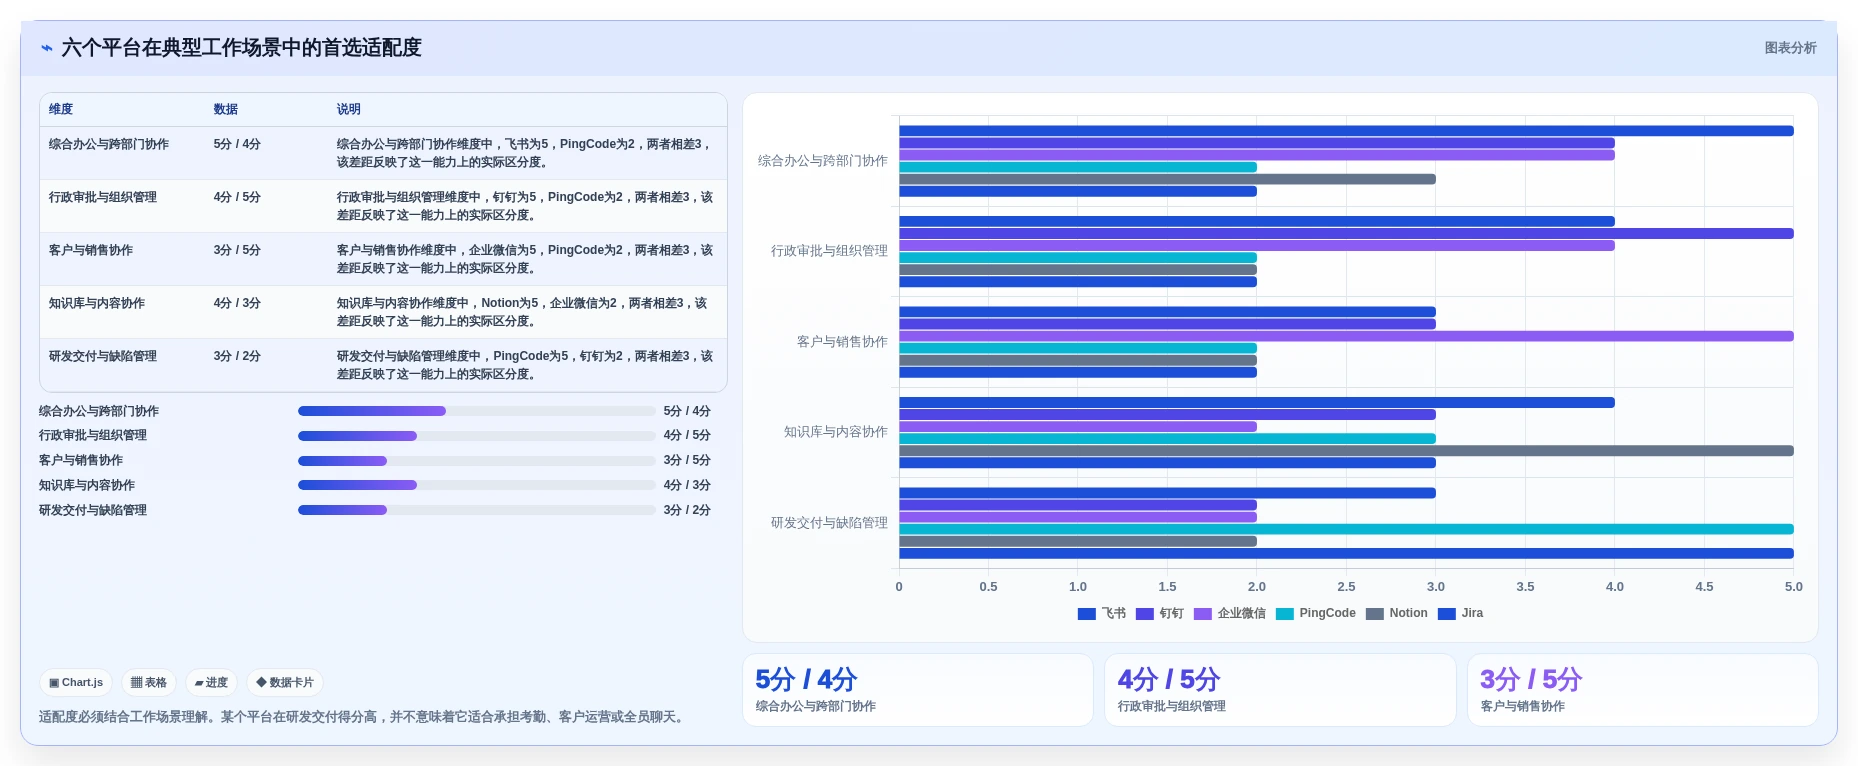
Task: Toggle the Jira legend color box
Action: click(1447, 614)
